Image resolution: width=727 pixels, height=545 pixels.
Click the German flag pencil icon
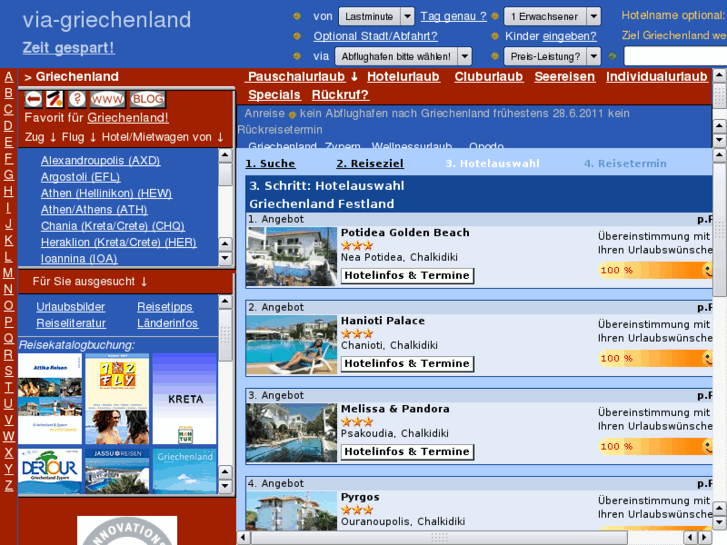(x=55, y=99)
